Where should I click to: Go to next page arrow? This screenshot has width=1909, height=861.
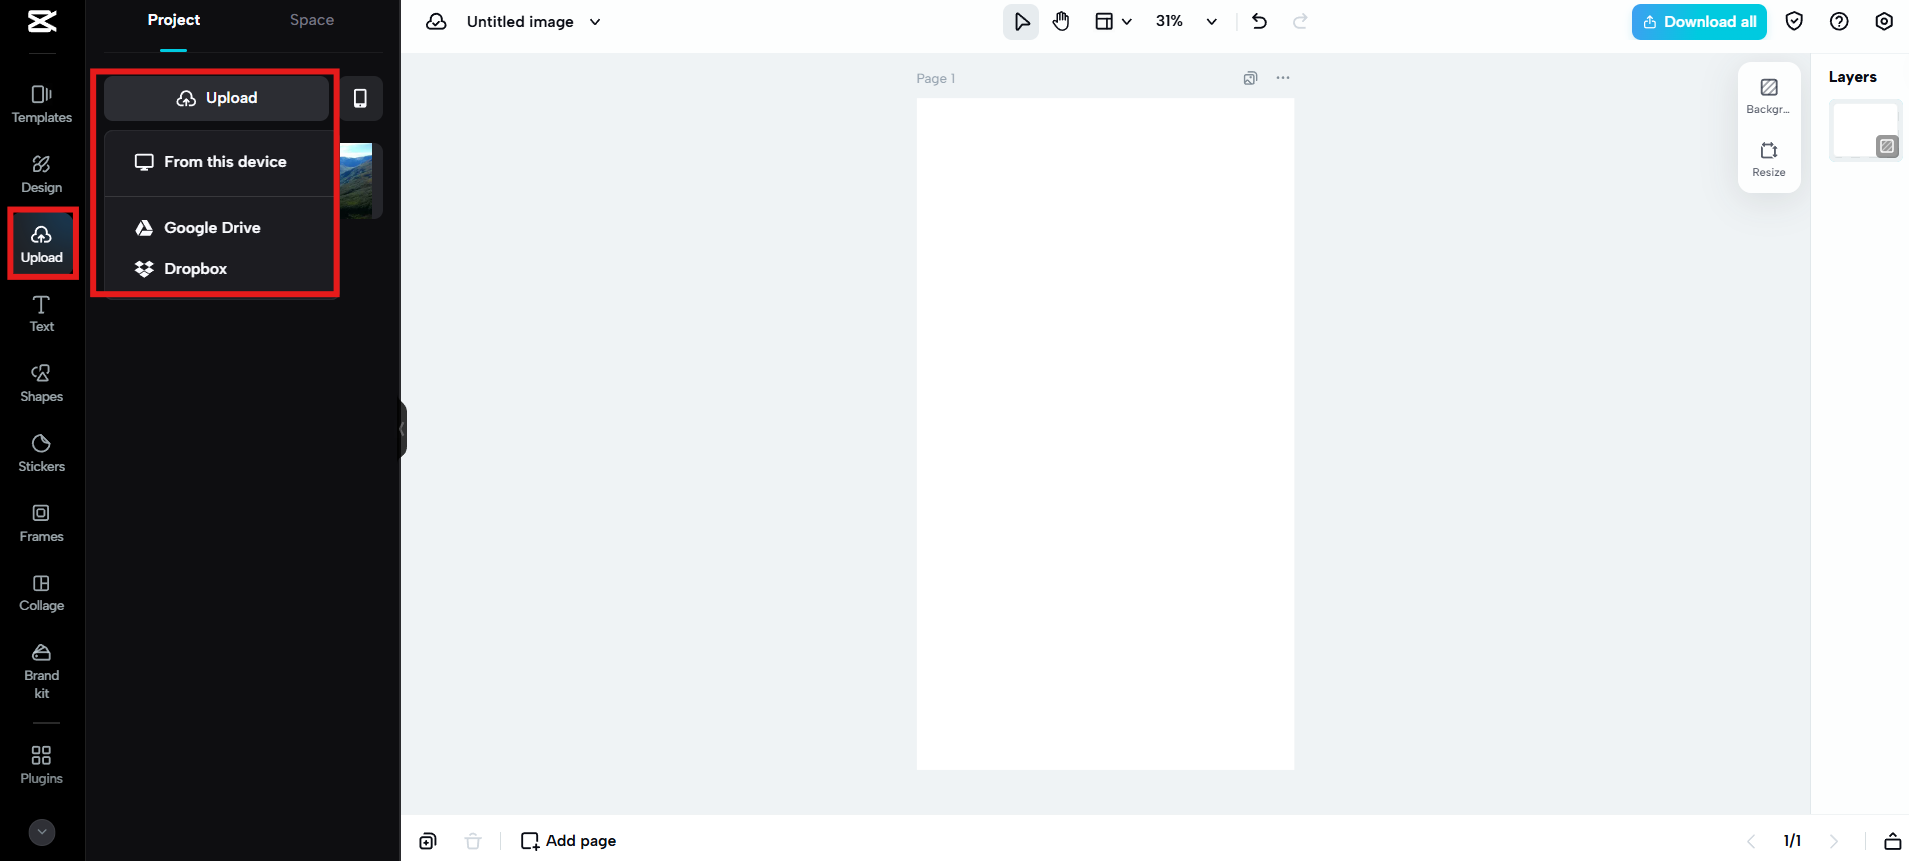pyautogui.click(x=1834, y=841)
